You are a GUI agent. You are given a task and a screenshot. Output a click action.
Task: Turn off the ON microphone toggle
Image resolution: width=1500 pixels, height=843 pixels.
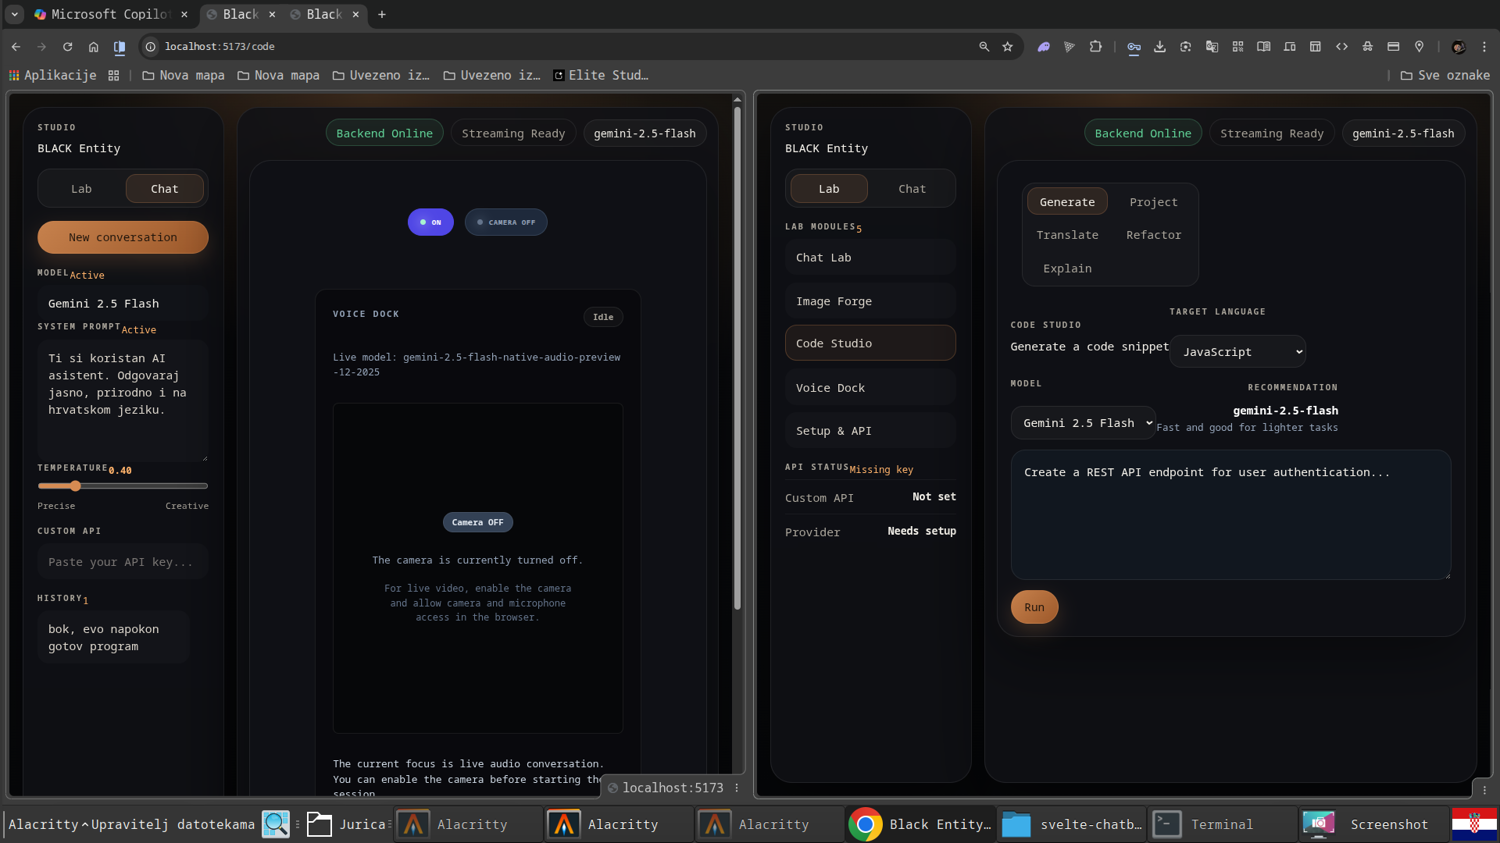tap(430, 221)
